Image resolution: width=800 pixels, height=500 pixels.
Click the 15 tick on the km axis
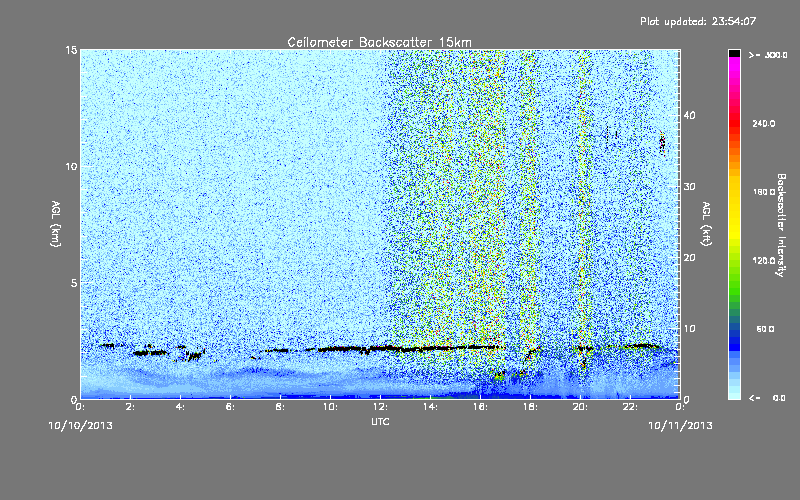[x=71, y=50]
